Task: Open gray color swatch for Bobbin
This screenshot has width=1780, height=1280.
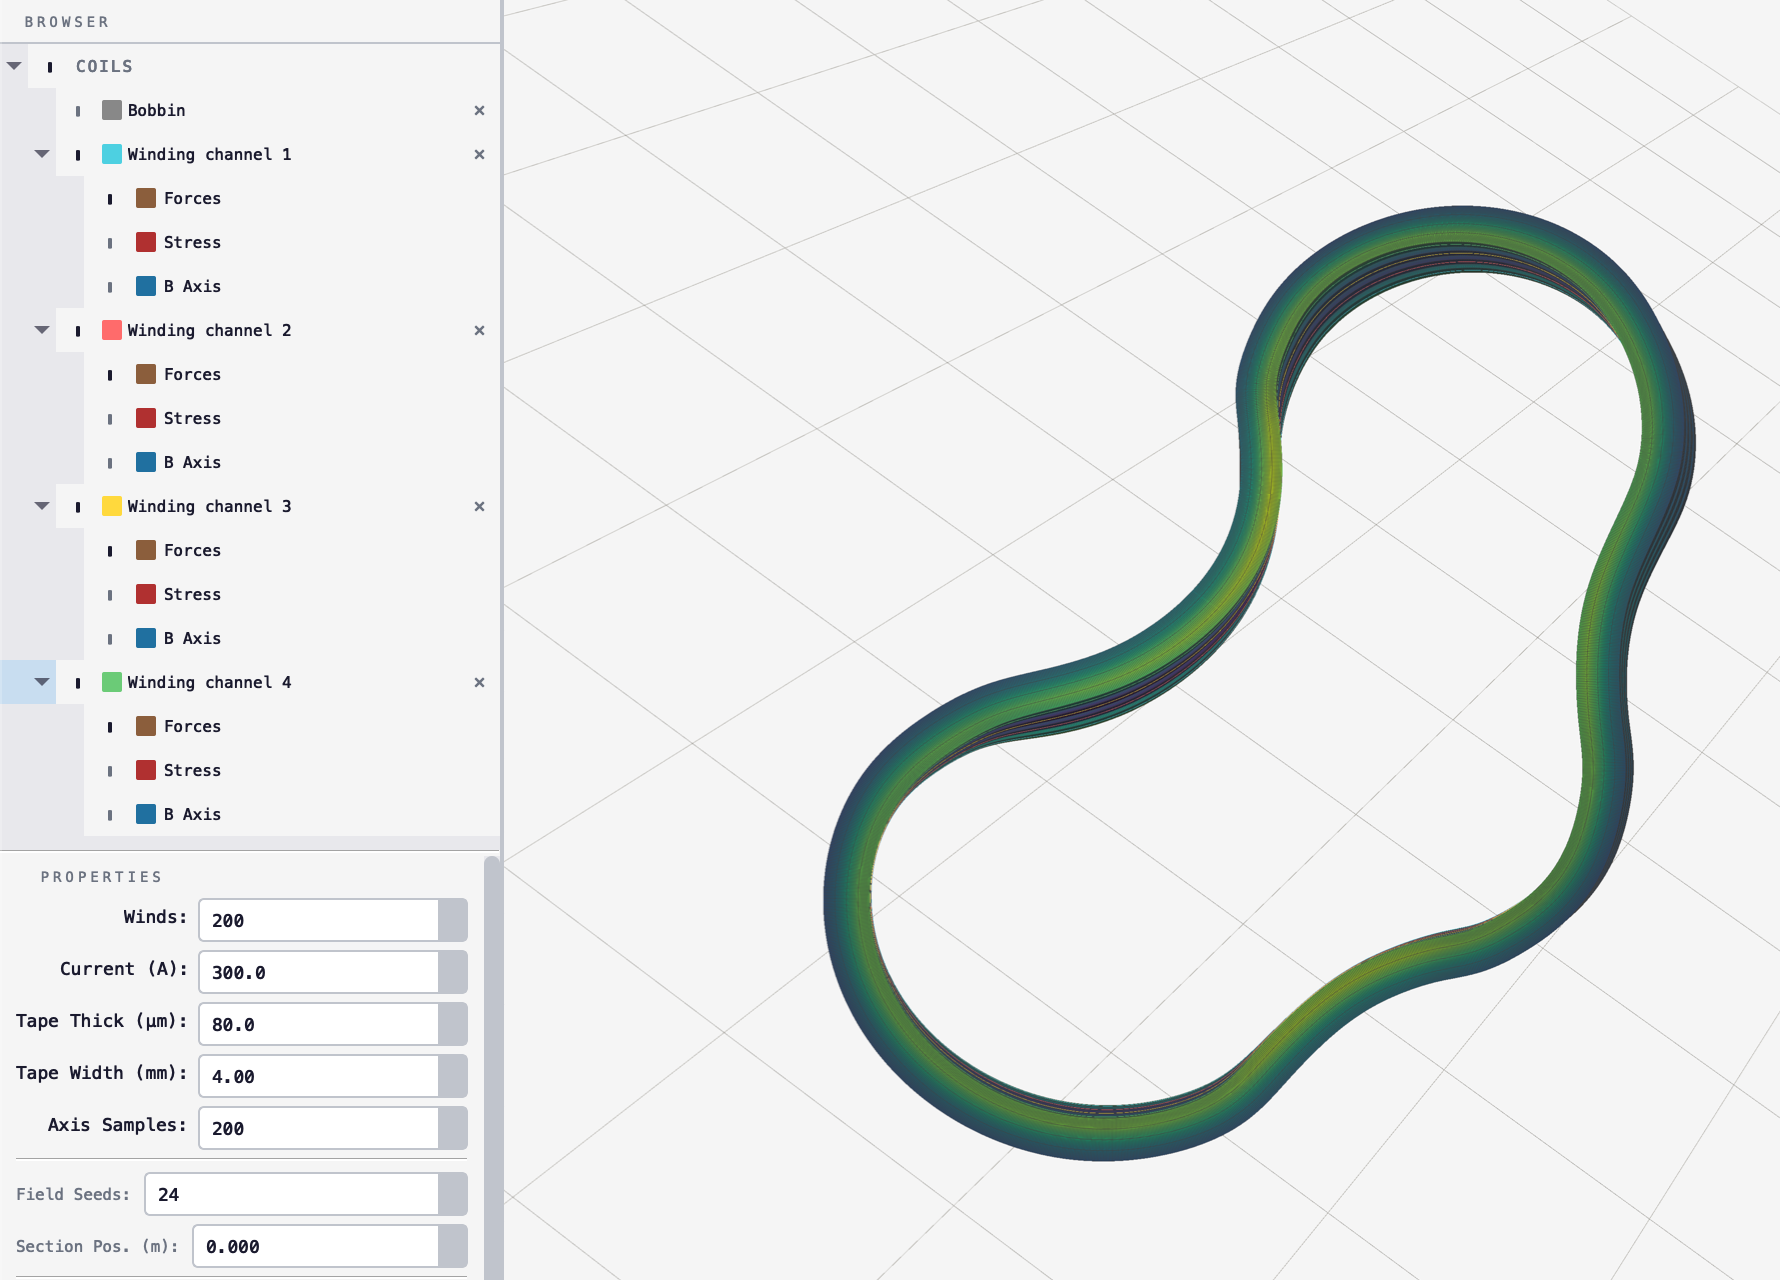Action: (x=112, y=110)
